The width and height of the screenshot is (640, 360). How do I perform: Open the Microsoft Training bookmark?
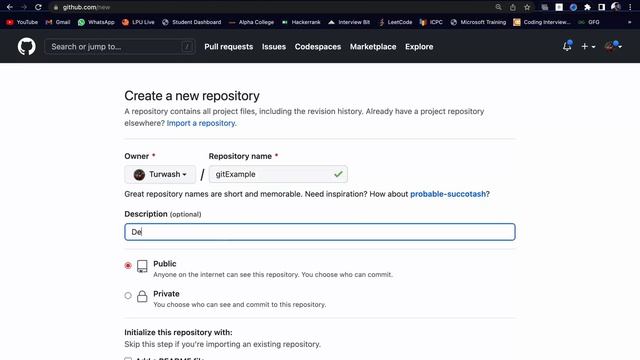point(478,22)
